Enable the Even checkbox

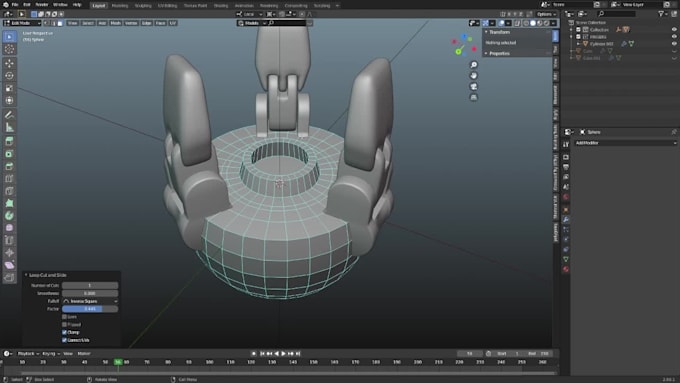[x=65, y=317]
